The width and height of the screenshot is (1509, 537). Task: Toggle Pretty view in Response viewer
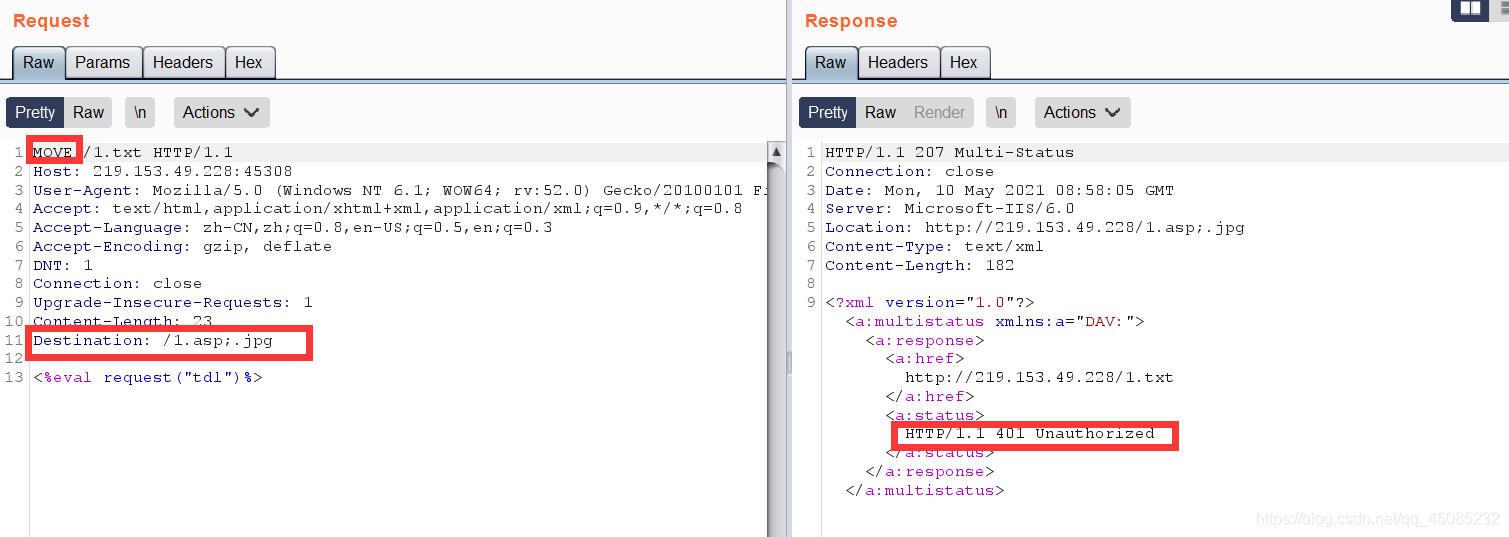tap(828, 112)
